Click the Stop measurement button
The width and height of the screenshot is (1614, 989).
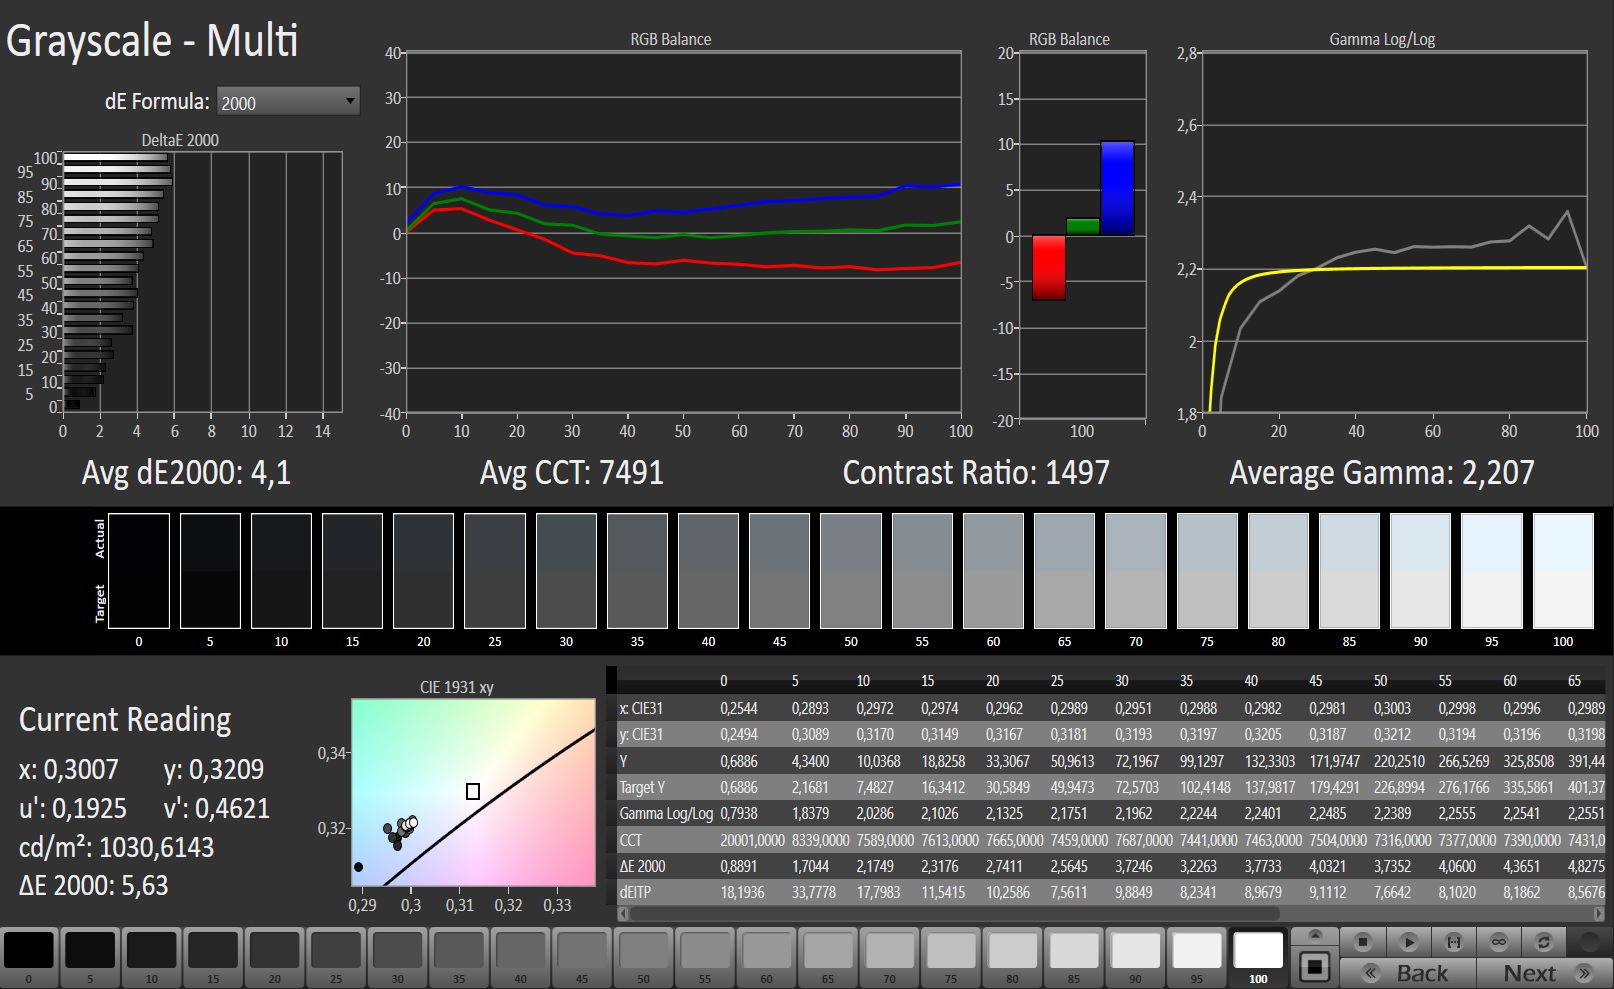coord(1362,942)
